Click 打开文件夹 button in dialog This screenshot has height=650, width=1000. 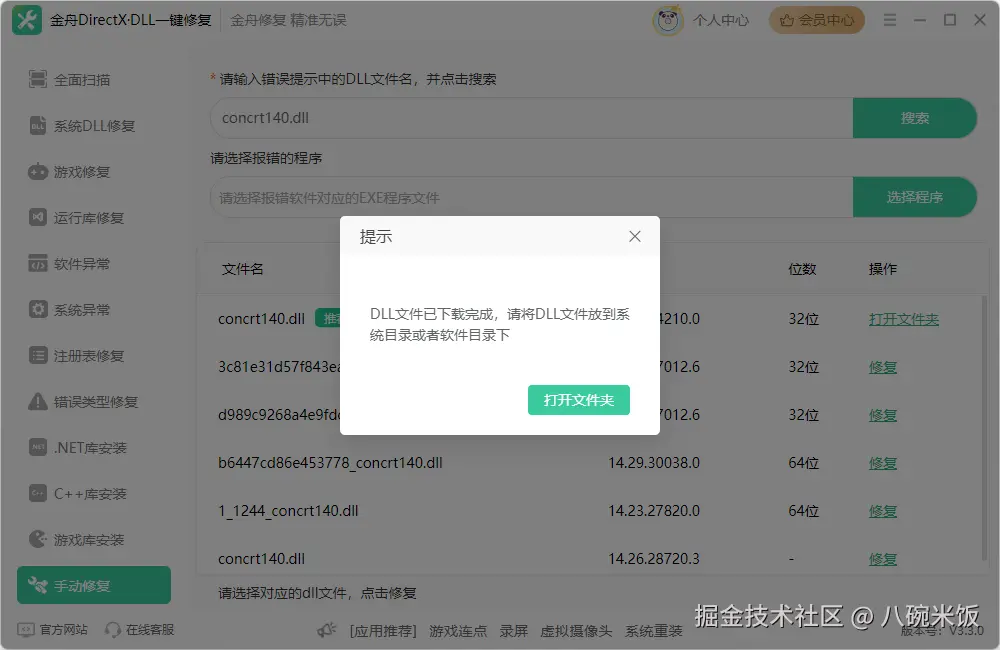[x=578, y=400]
